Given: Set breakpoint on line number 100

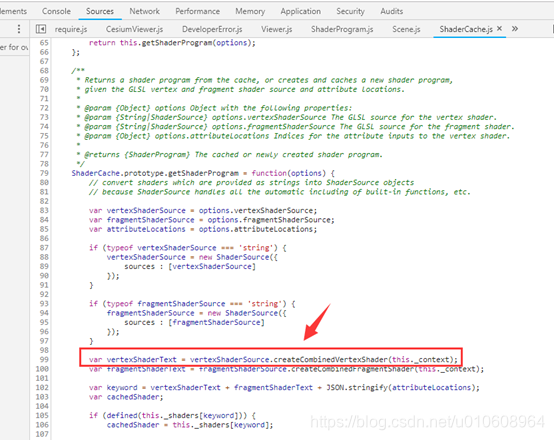Looking at the screenshot, I should [x=42, y=369].
